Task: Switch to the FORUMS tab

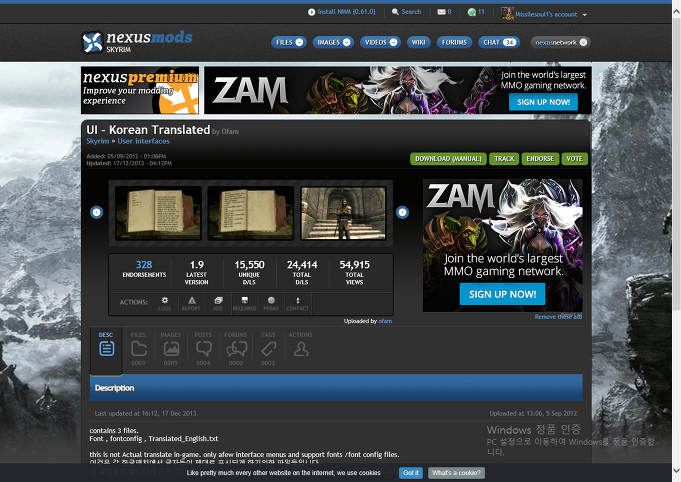Action: click(x=236, y=349)
